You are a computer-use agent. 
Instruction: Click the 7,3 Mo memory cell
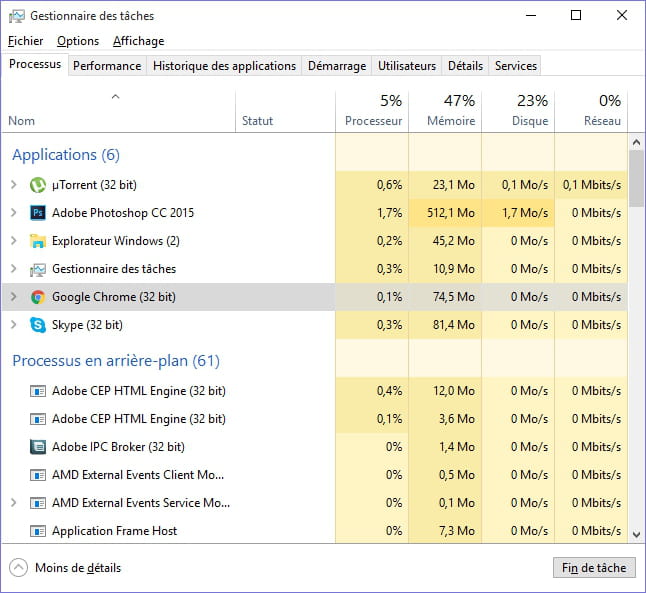(445, 531)
